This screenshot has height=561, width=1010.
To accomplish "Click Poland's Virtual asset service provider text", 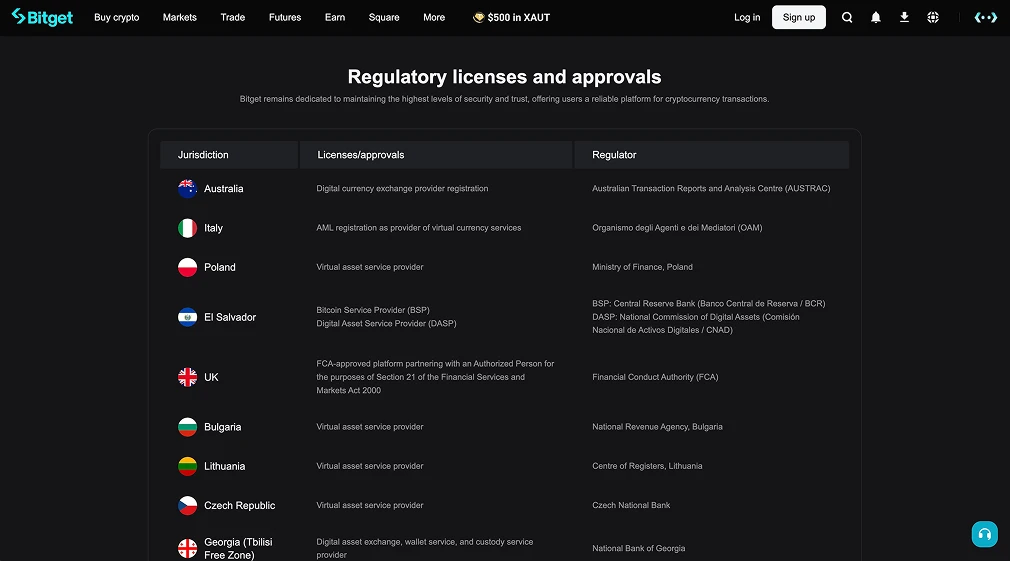I will tap(370, 267).
